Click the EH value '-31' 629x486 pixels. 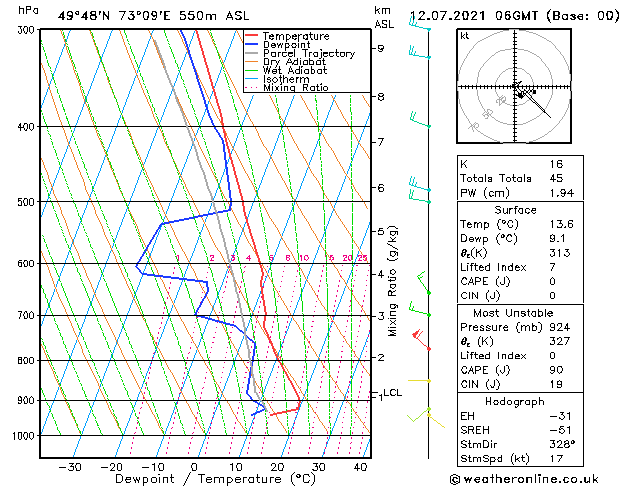click(560, 416)
